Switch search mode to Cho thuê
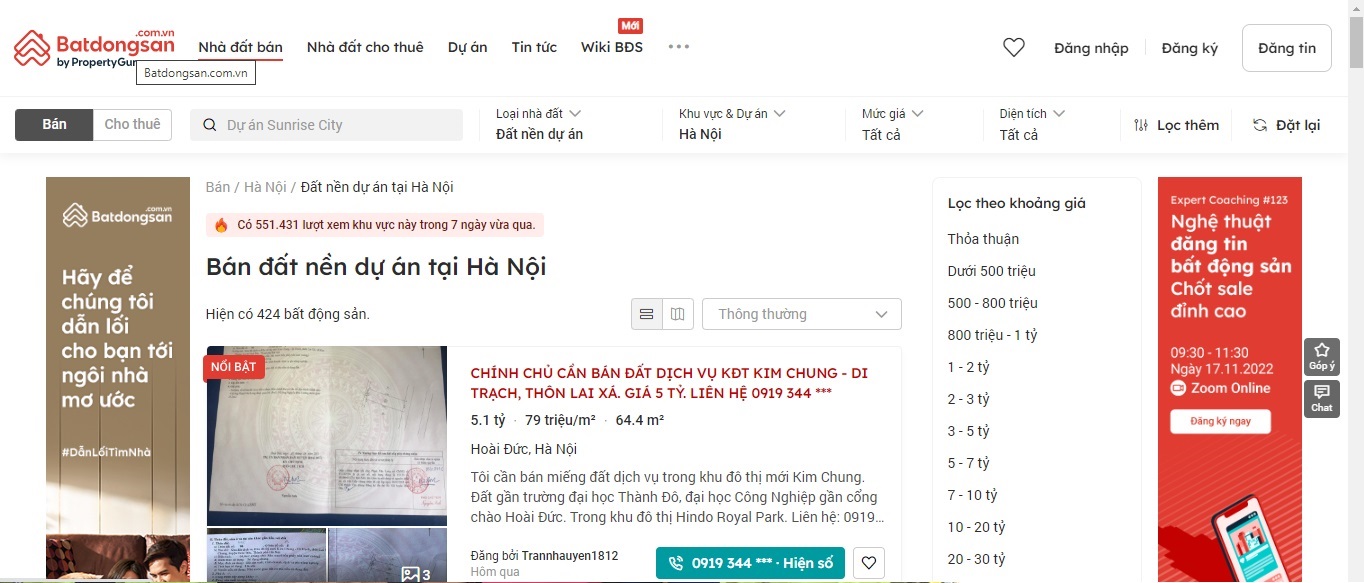The width and height of the screenshot is (1364, 583). (132, 125)
